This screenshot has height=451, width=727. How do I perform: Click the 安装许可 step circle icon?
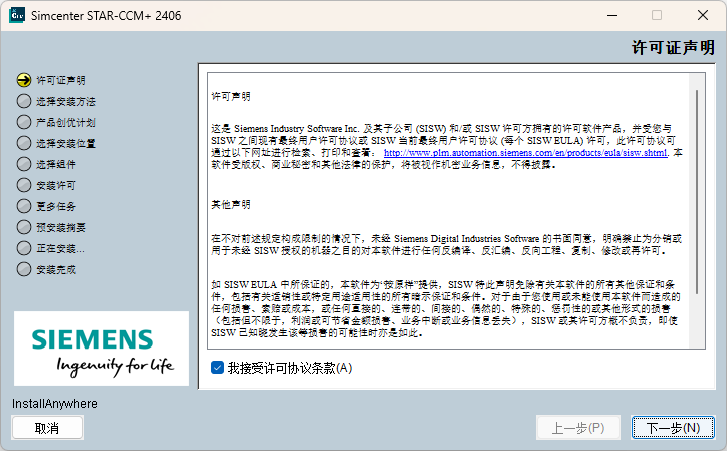[24, 185]
